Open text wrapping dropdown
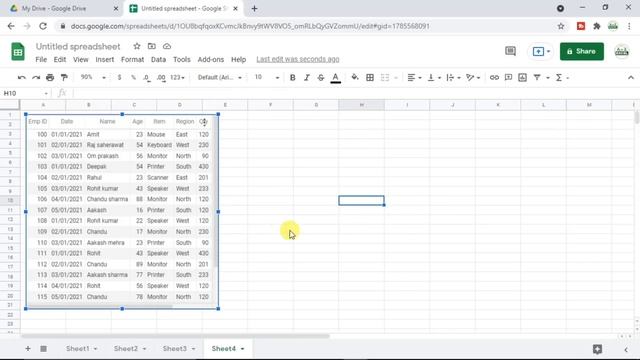Screen dimensions: 640x360 pyautogui.click(x=453, y=78)
